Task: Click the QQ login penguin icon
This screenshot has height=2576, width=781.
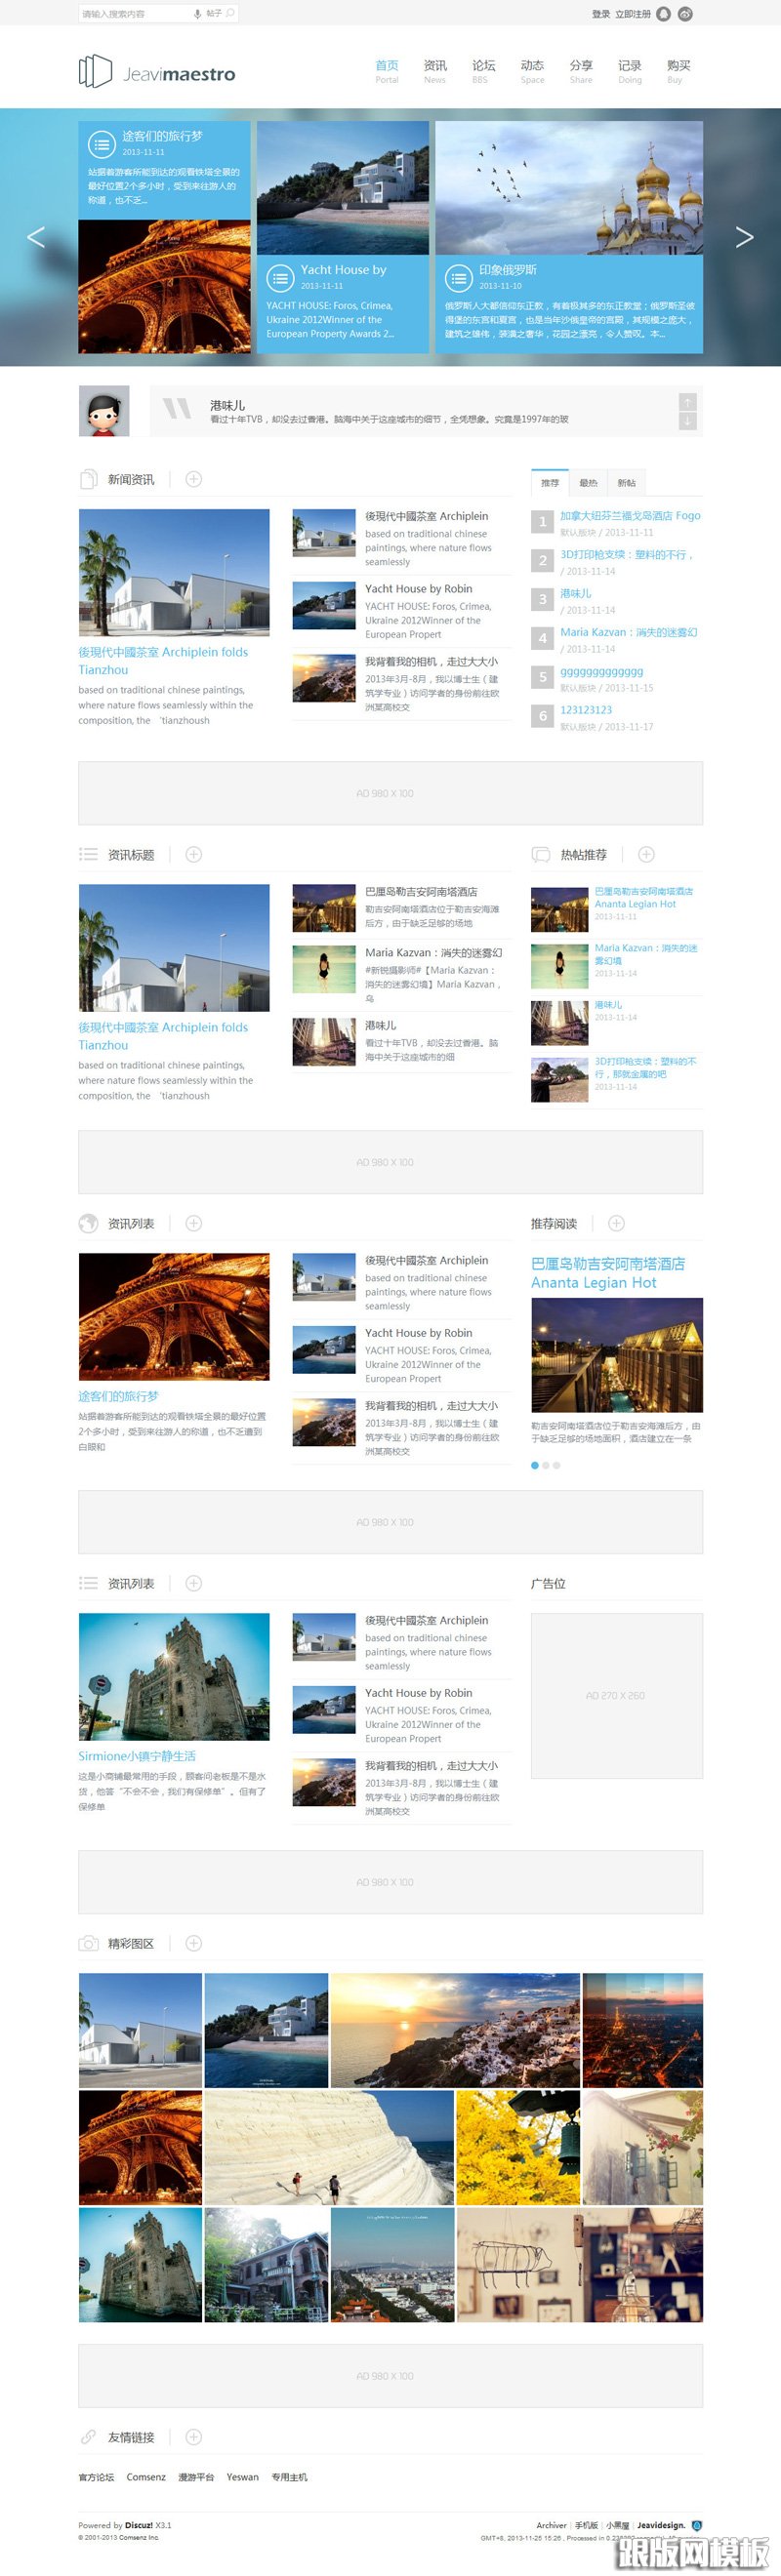Action: (663, 14)
